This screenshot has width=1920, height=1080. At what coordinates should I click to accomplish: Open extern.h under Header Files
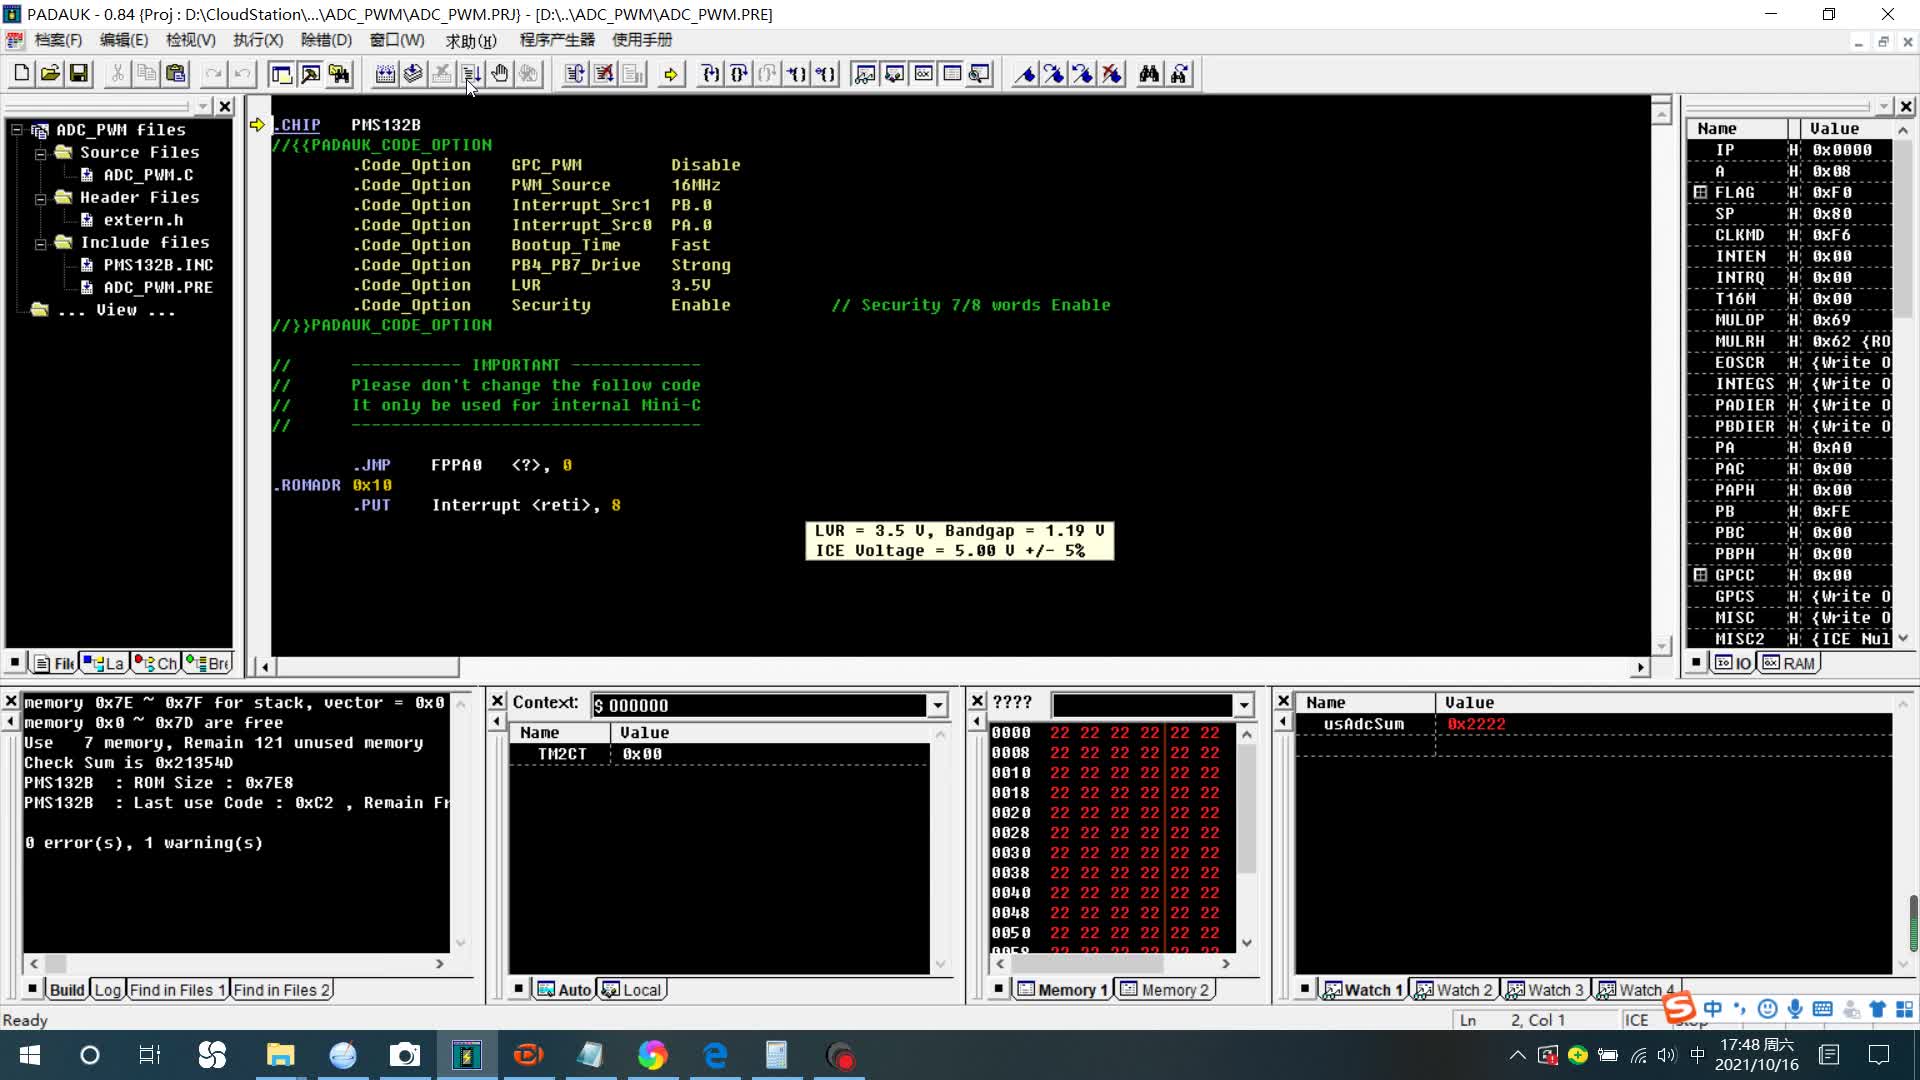coord(141,219)
